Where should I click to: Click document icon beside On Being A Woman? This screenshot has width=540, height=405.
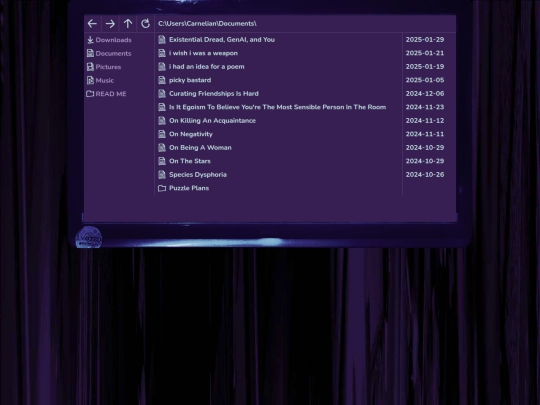tap(162, 147)
